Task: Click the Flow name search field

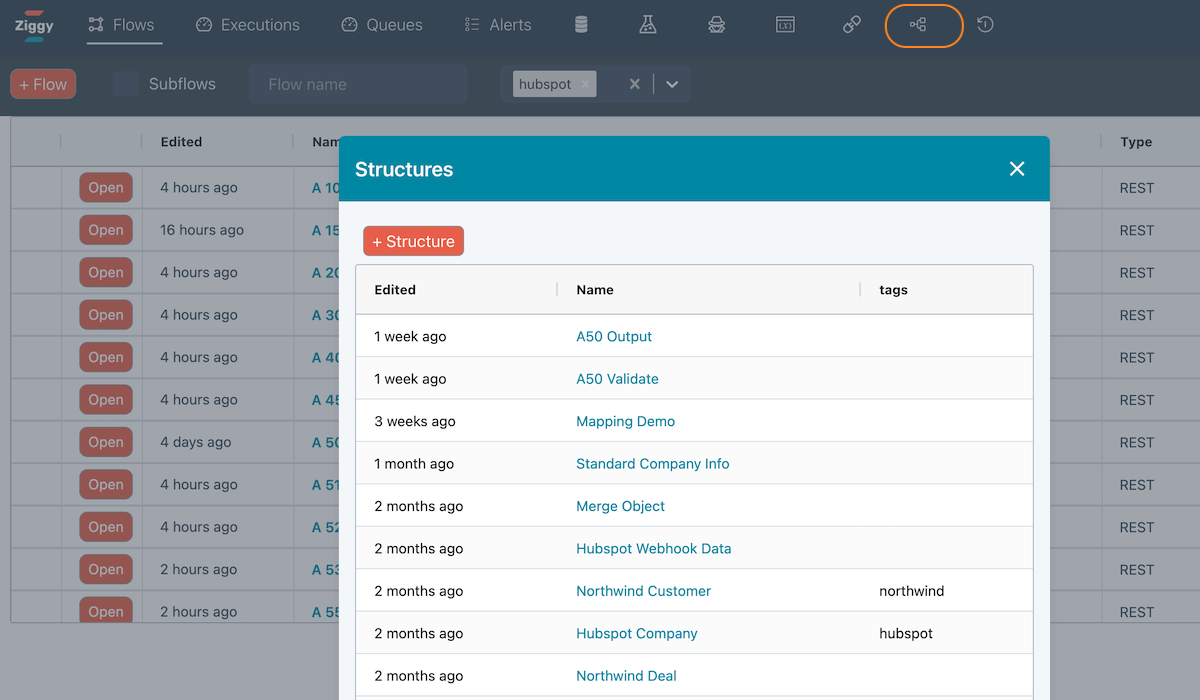Action: 357,85
